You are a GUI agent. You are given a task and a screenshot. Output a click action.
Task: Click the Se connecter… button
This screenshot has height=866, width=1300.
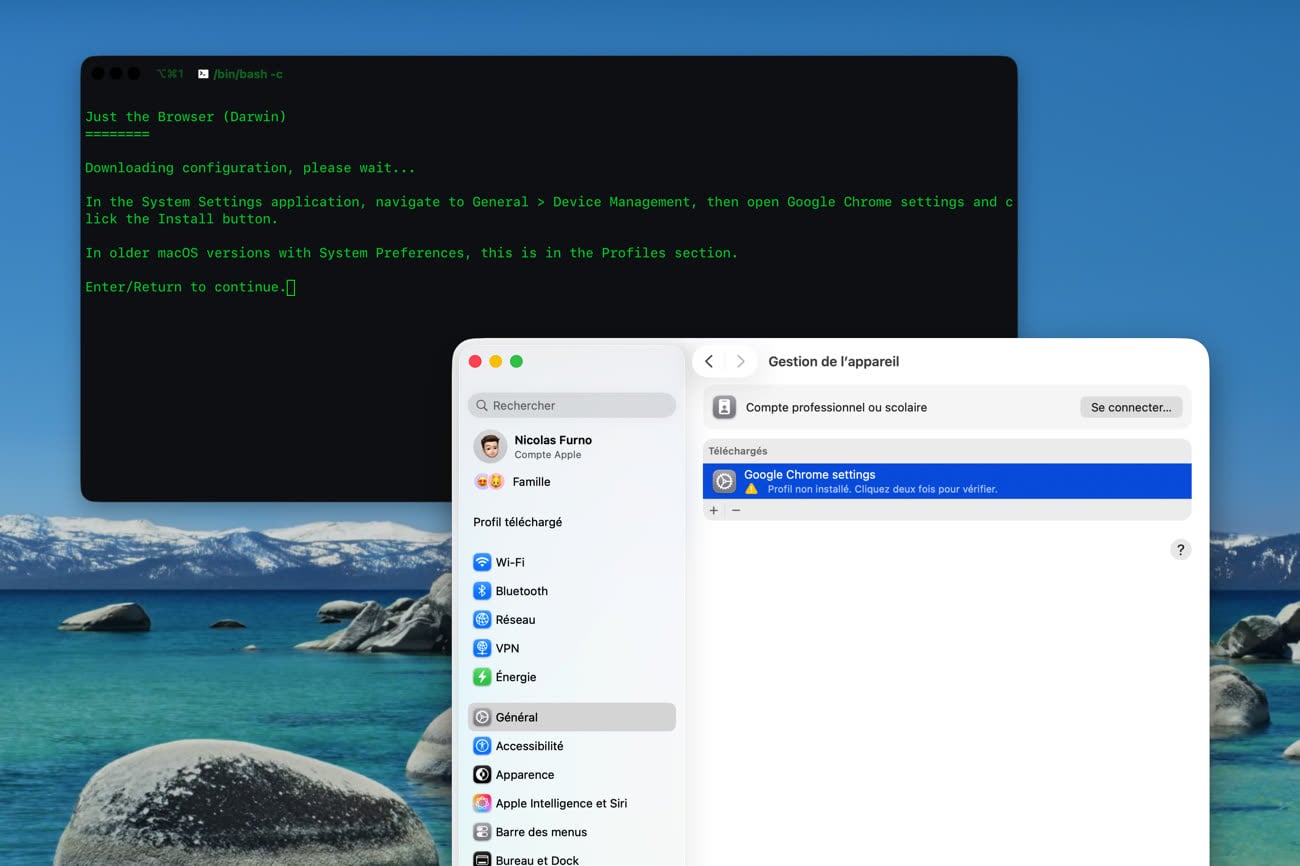click(1130, 407)
